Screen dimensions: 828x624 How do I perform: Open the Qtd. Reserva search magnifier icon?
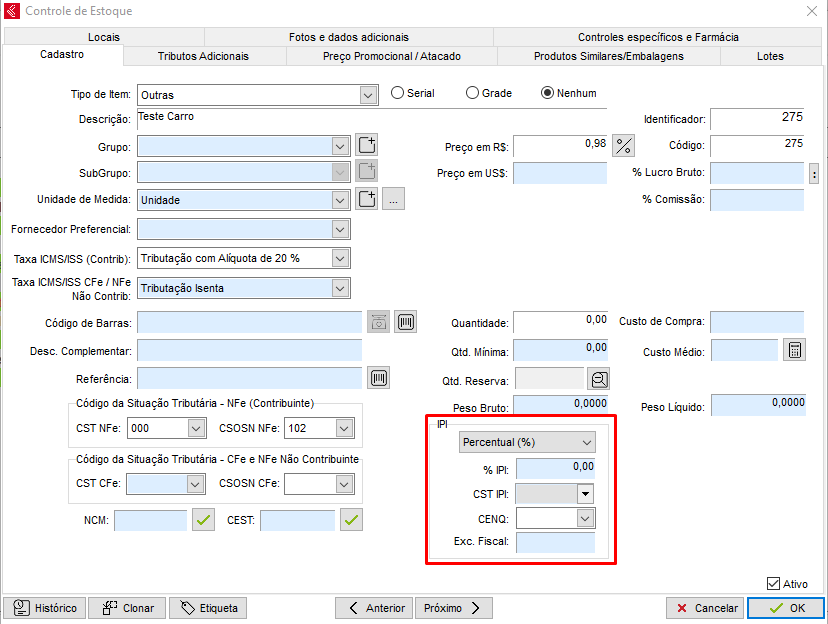click(598, 379)
